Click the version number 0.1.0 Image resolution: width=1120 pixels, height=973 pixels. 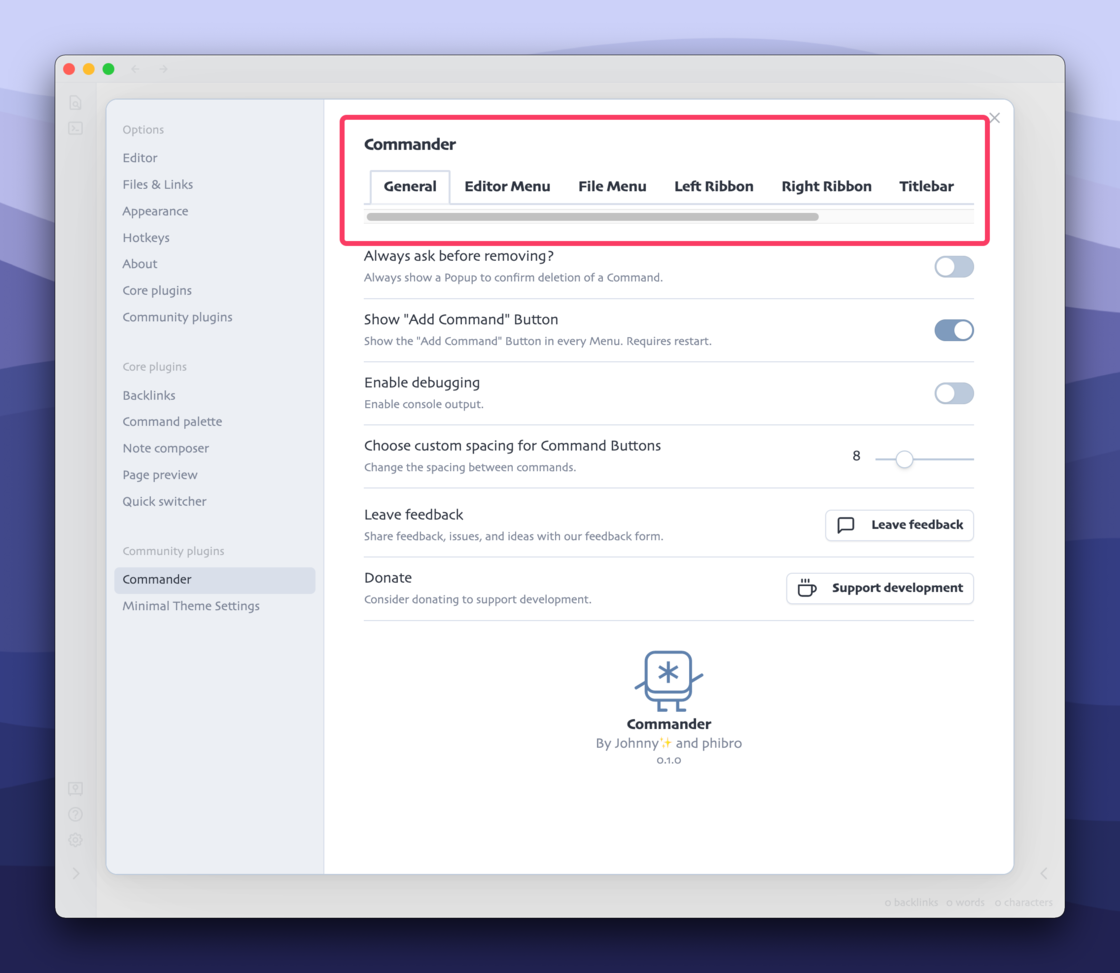pos(669,760)
